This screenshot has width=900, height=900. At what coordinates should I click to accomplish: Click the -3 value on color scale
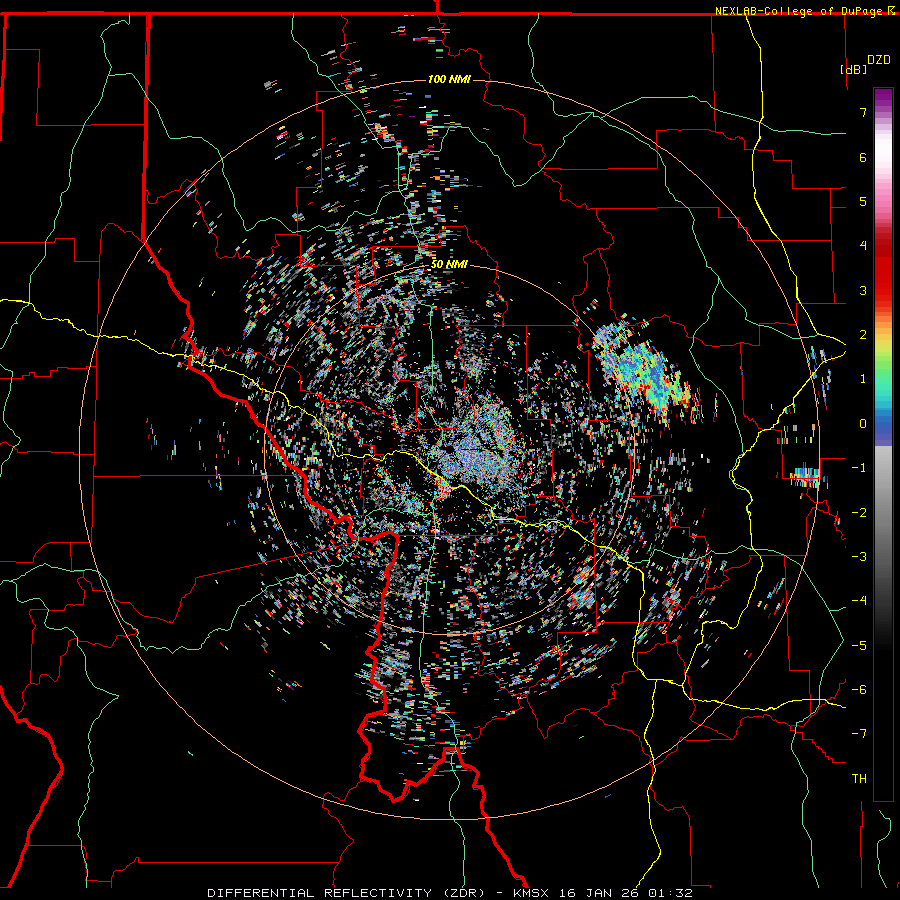(859, 557)
